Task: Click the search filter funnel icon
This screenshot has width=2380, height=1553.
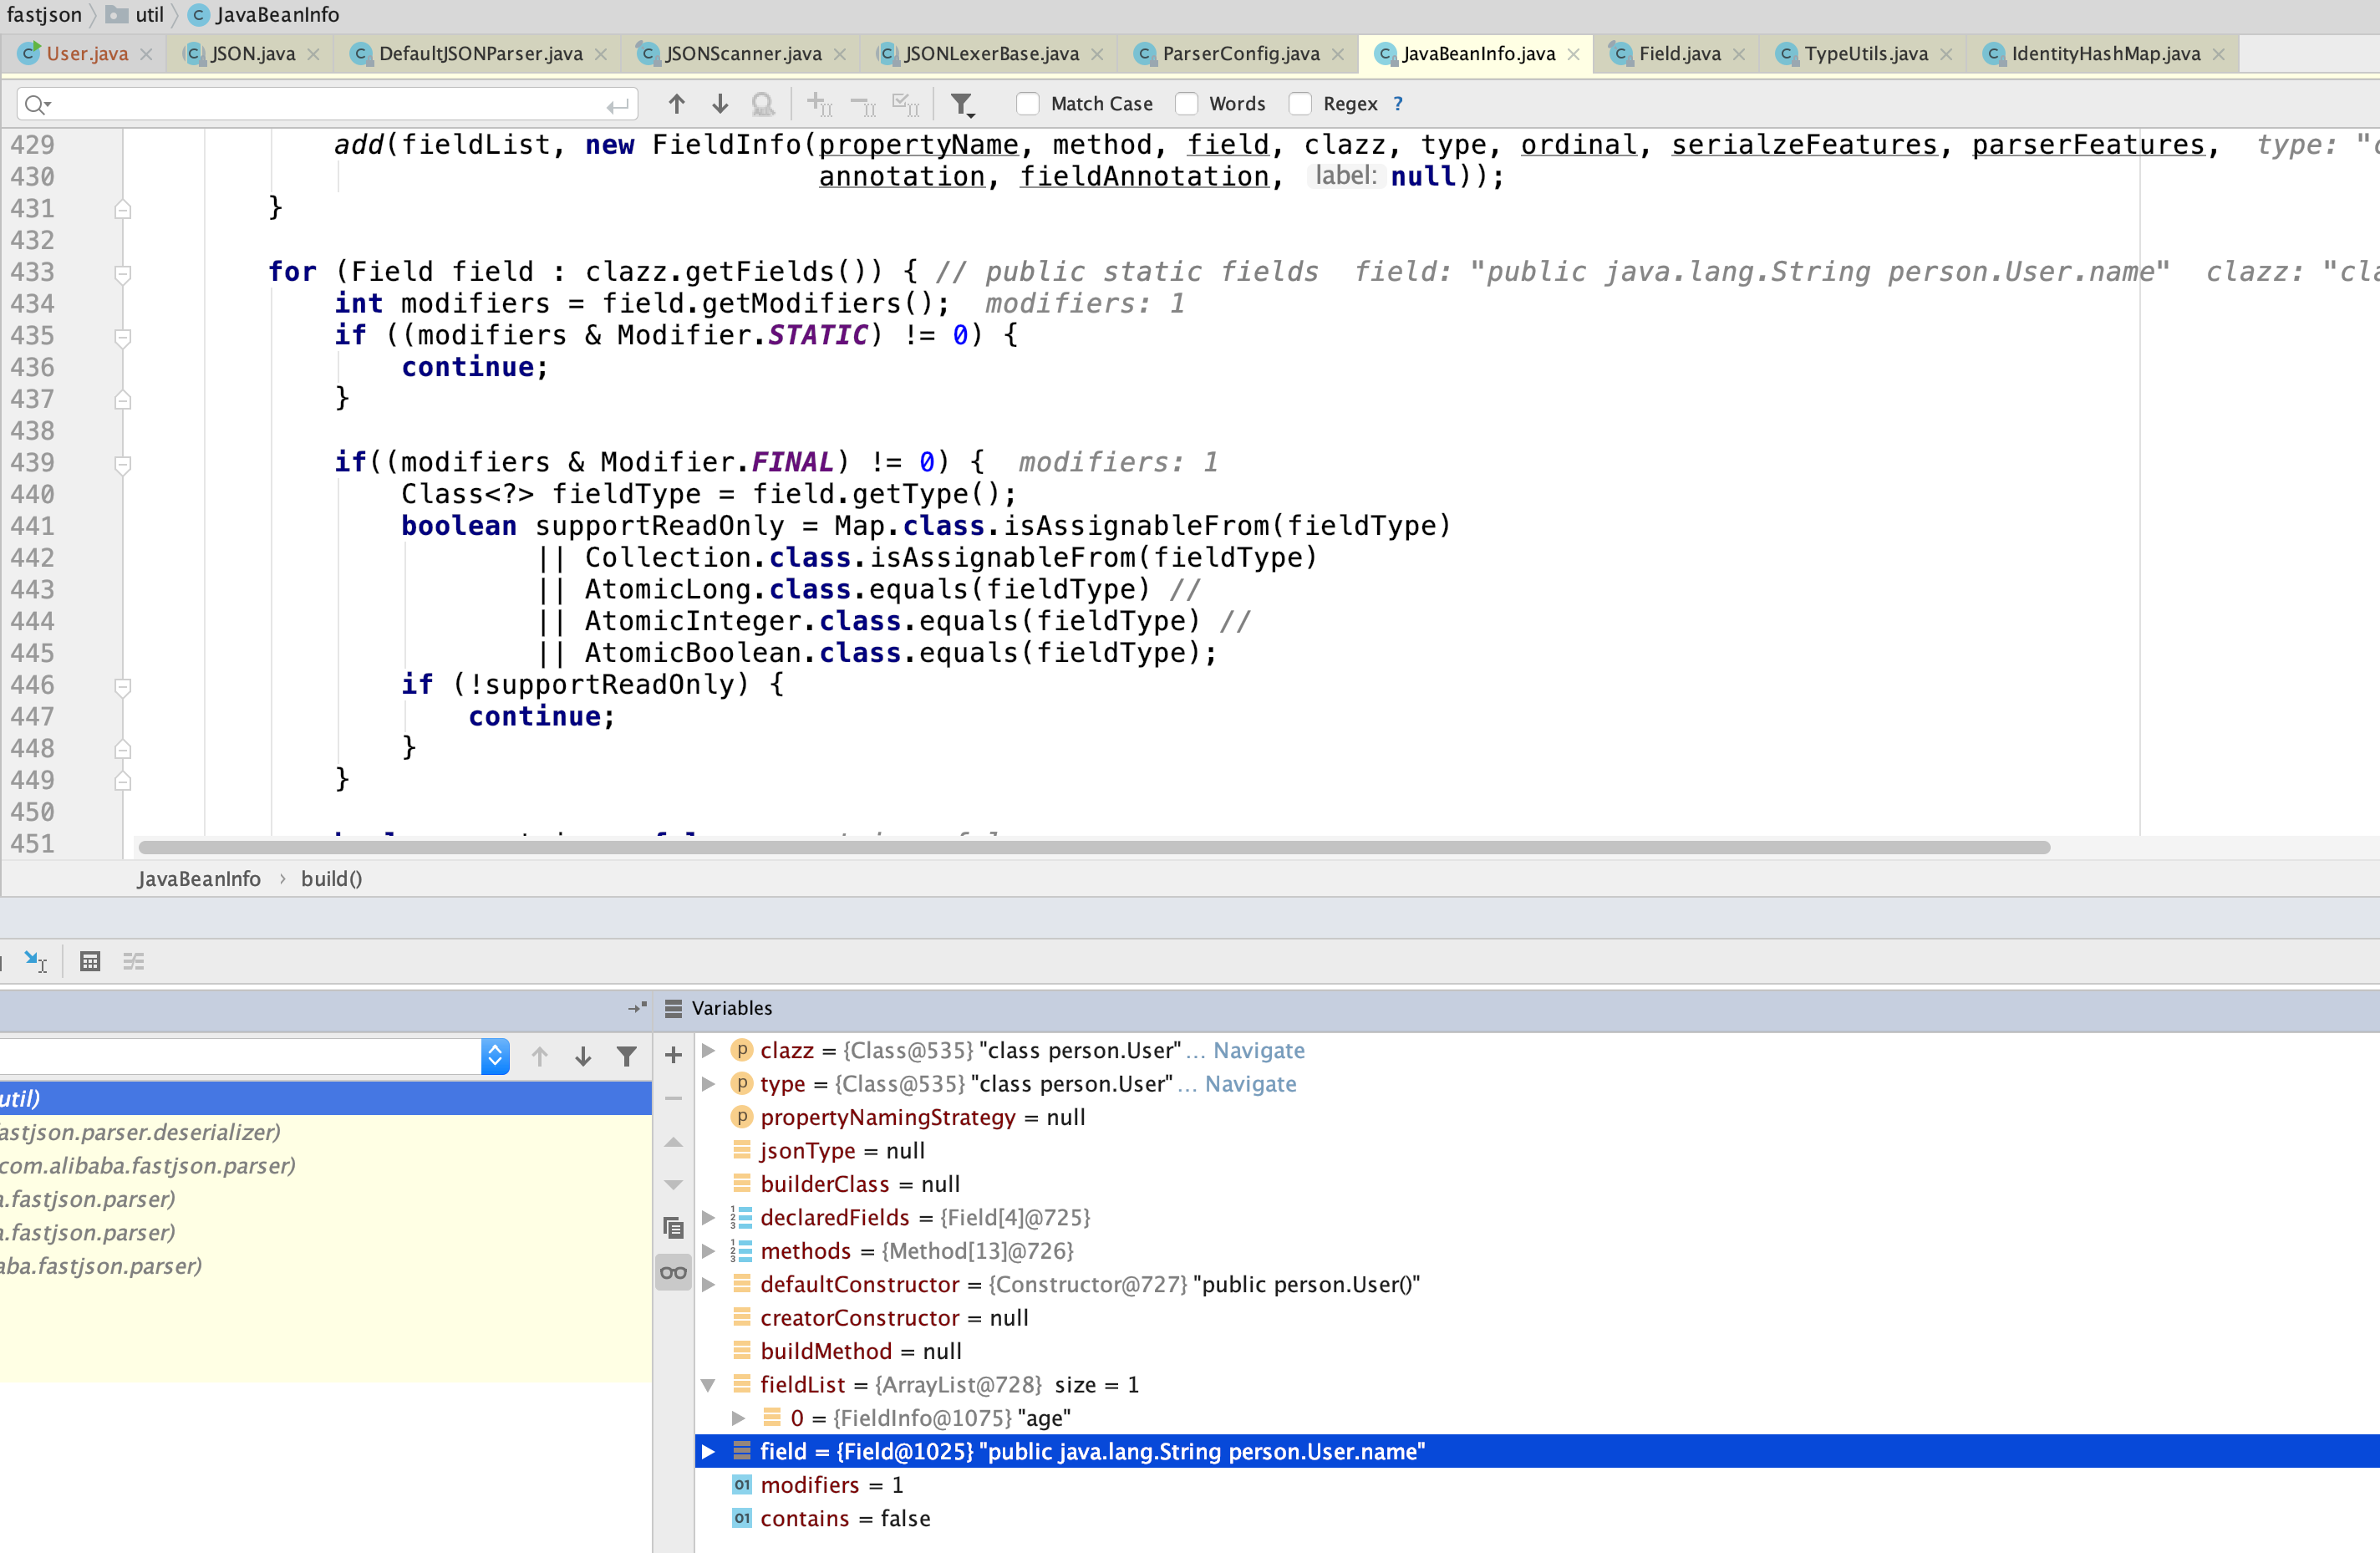Action: pos(961,104)
